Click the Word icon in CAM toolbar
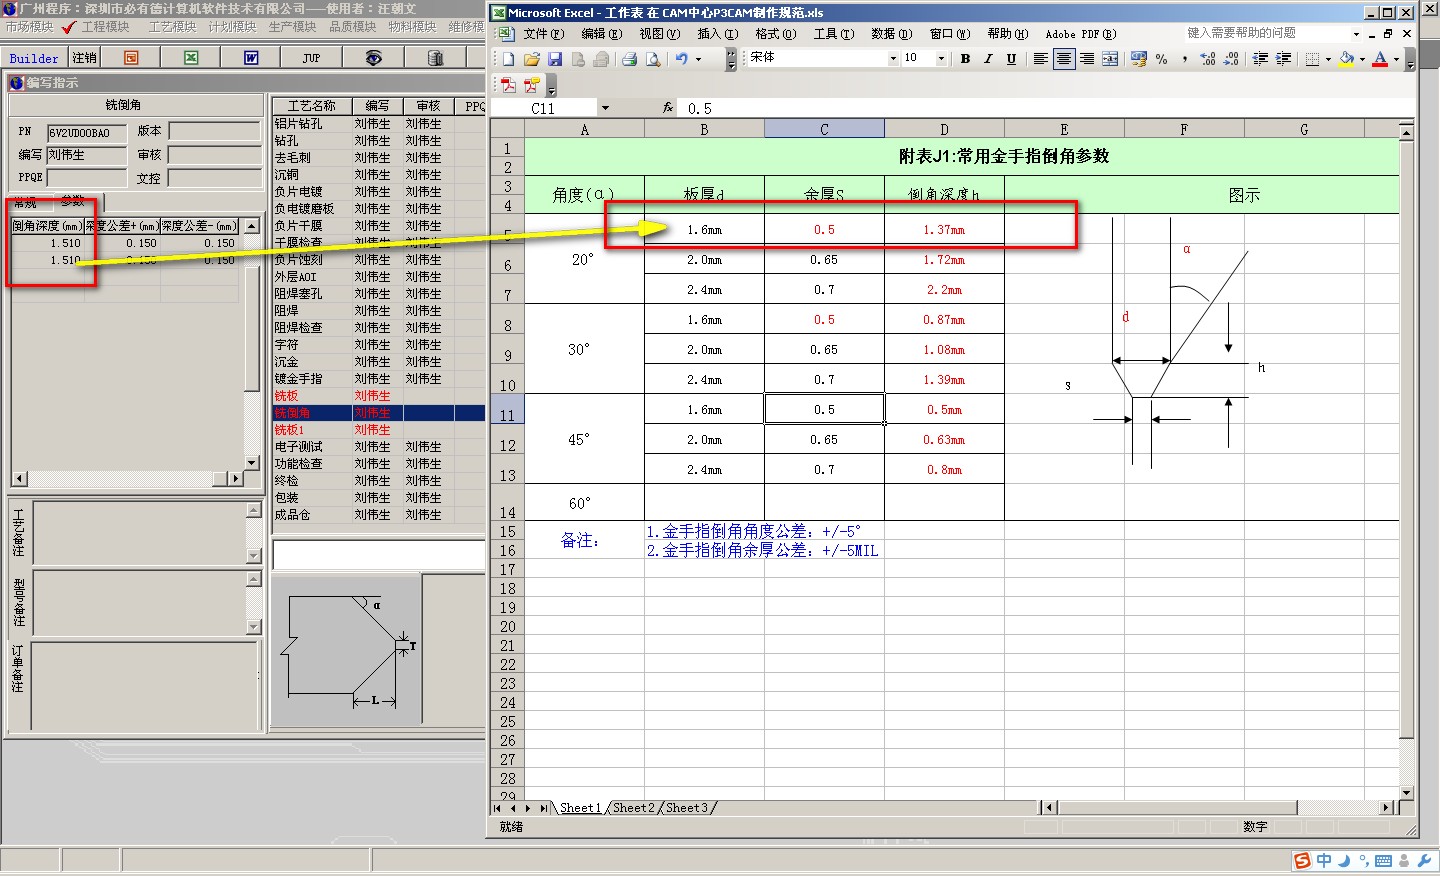 pos(251,58)
